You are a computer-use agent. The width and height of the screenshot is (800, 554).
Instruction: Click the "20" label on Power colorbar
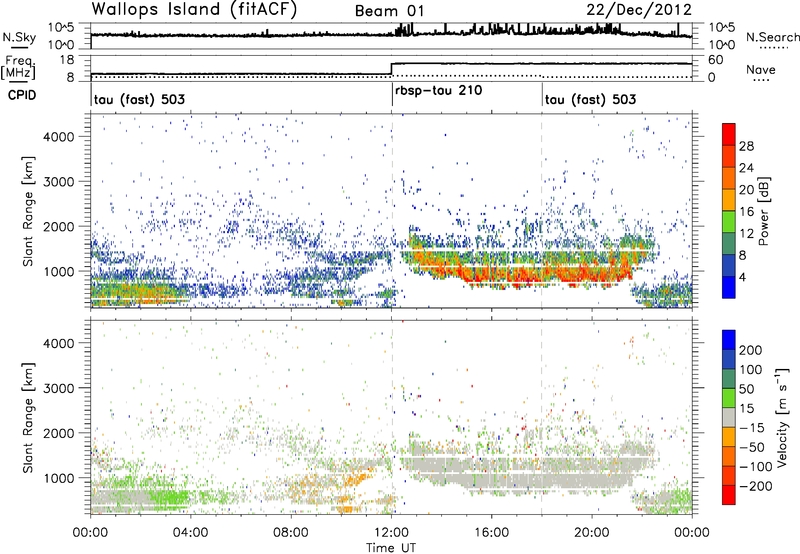click(x=746, y=190)
